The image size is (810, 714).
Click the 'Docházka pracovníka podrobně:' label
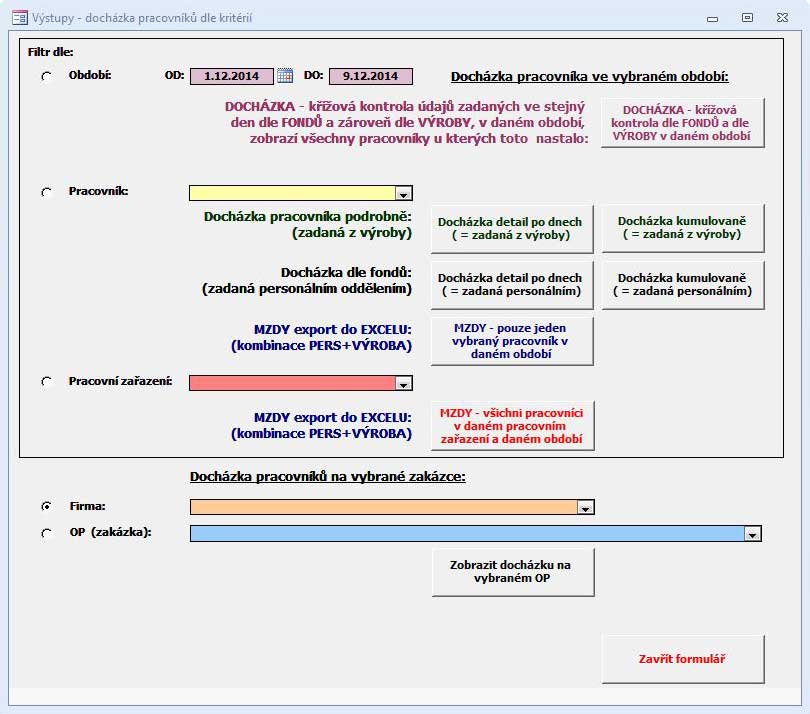point(308,216)
